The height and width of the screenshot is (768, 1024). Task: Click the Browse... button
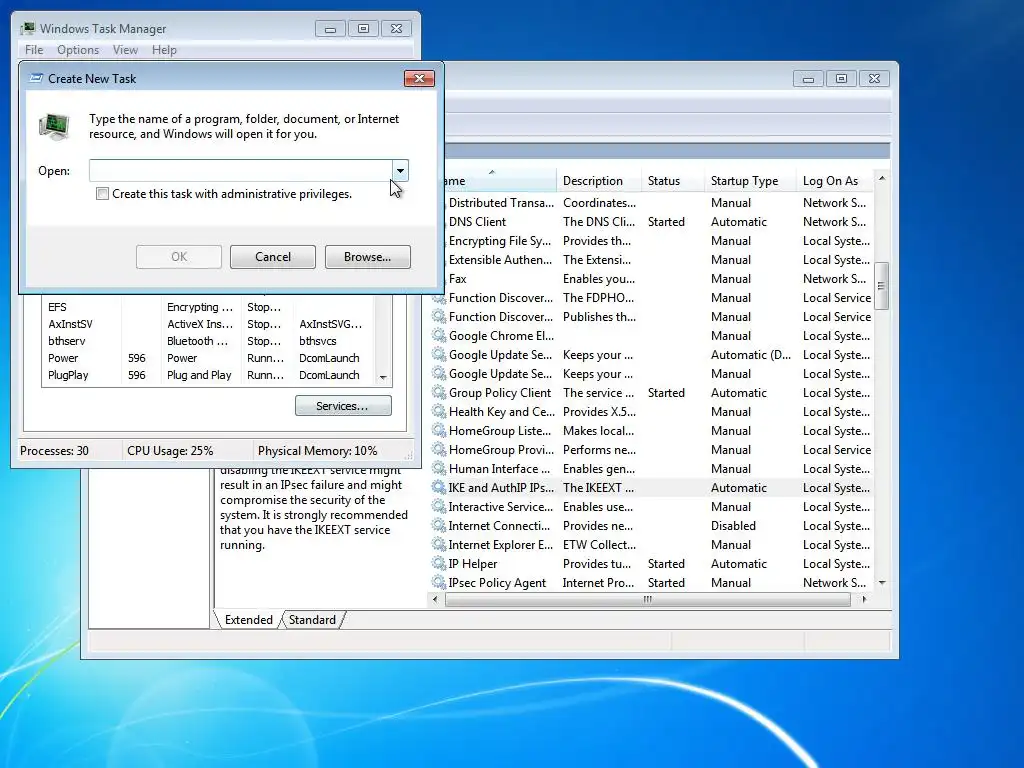pos(368,257)
